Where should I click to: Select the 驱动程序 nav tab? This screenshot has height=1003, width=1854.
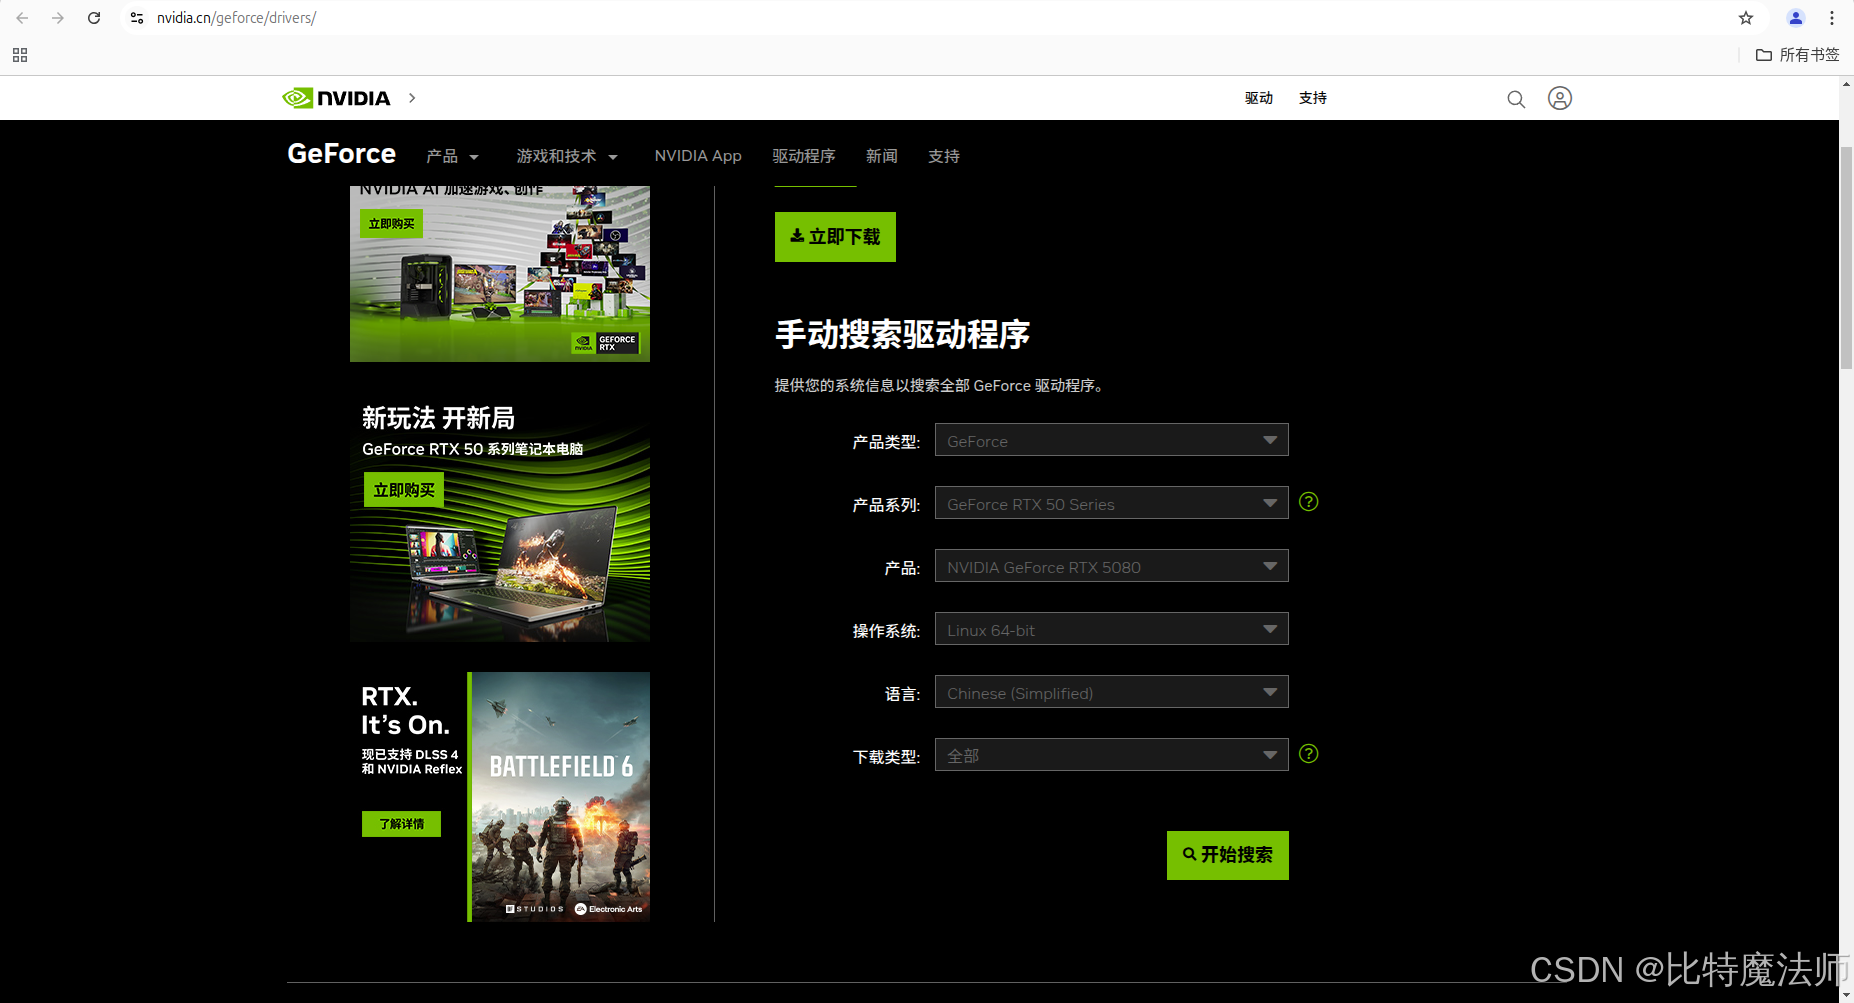pyautogui.click(x=804, y=156)
